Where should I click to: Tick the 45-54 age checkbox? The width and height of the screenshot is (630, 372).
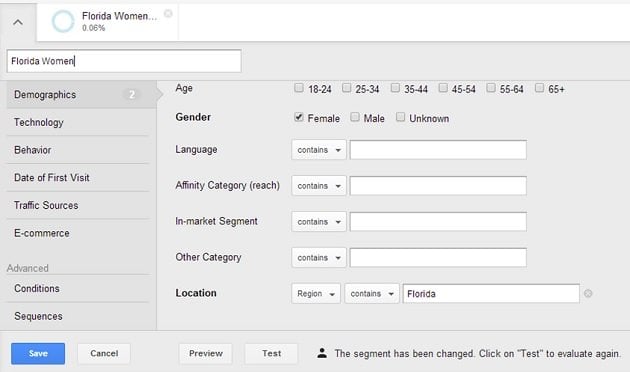tap(443, 88)
